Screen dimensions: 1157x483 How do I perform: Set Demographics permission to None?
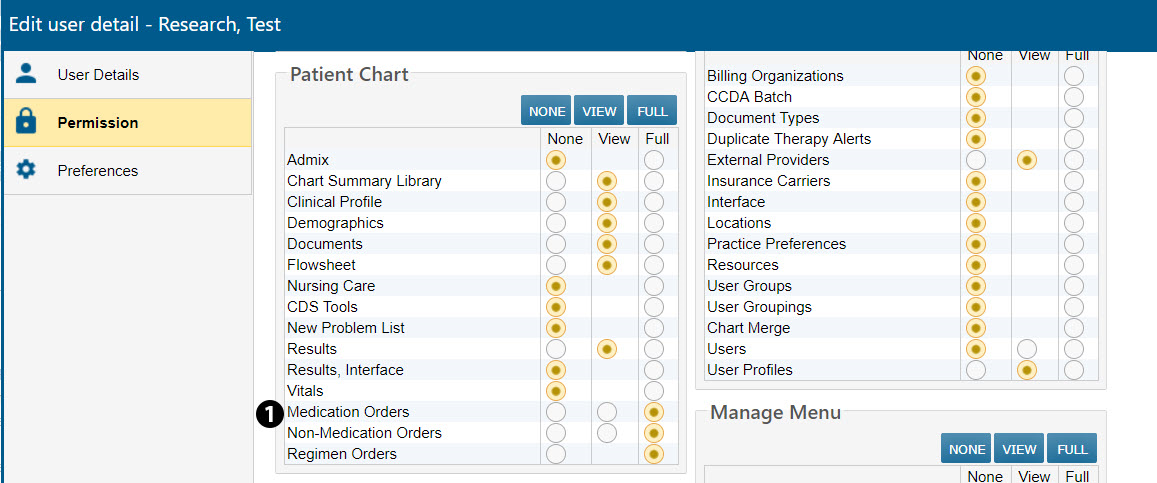pyautogui.click(x=556, y=223)
